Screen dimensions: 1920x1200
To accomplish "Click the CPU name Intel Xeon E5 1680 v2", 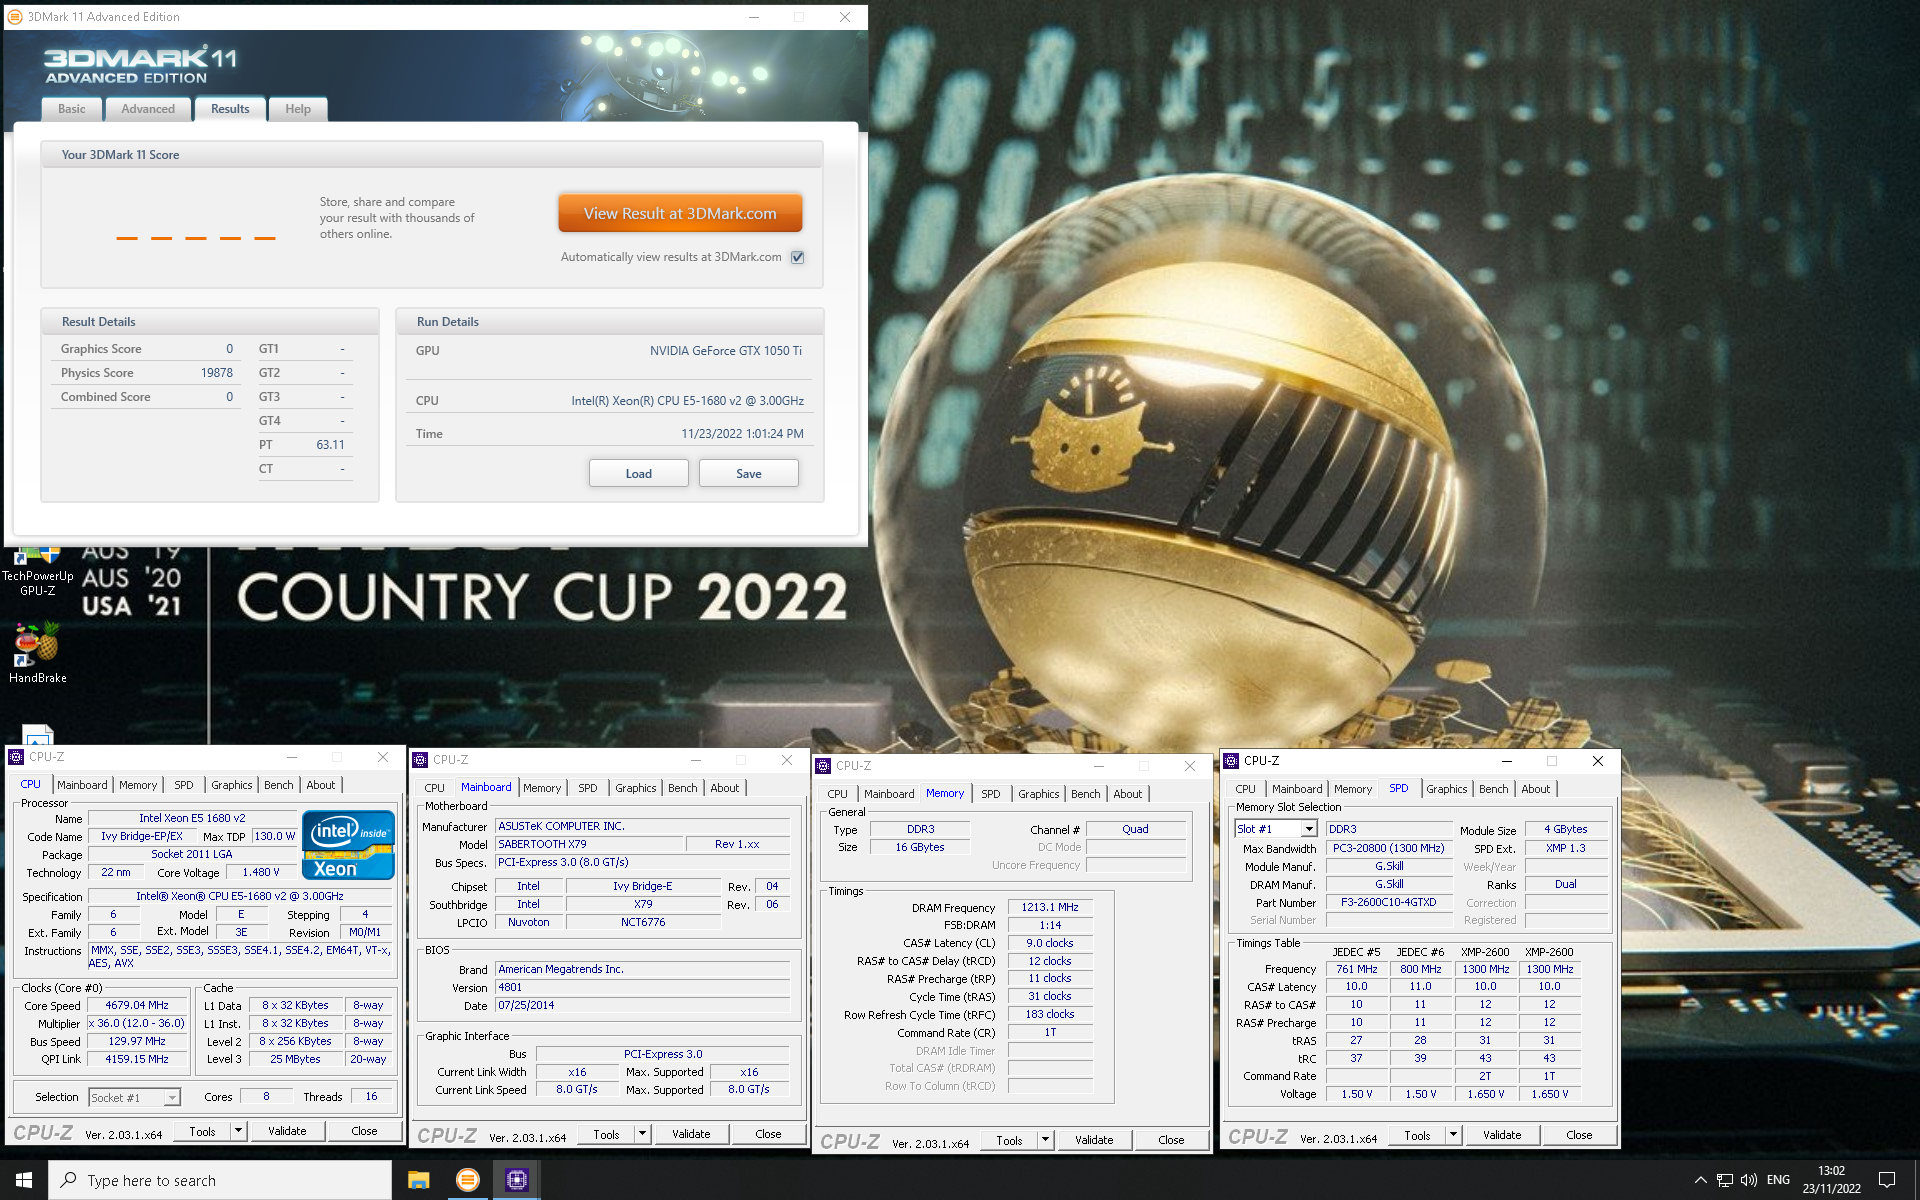I will pyautogui.click(x=192, y=818).
